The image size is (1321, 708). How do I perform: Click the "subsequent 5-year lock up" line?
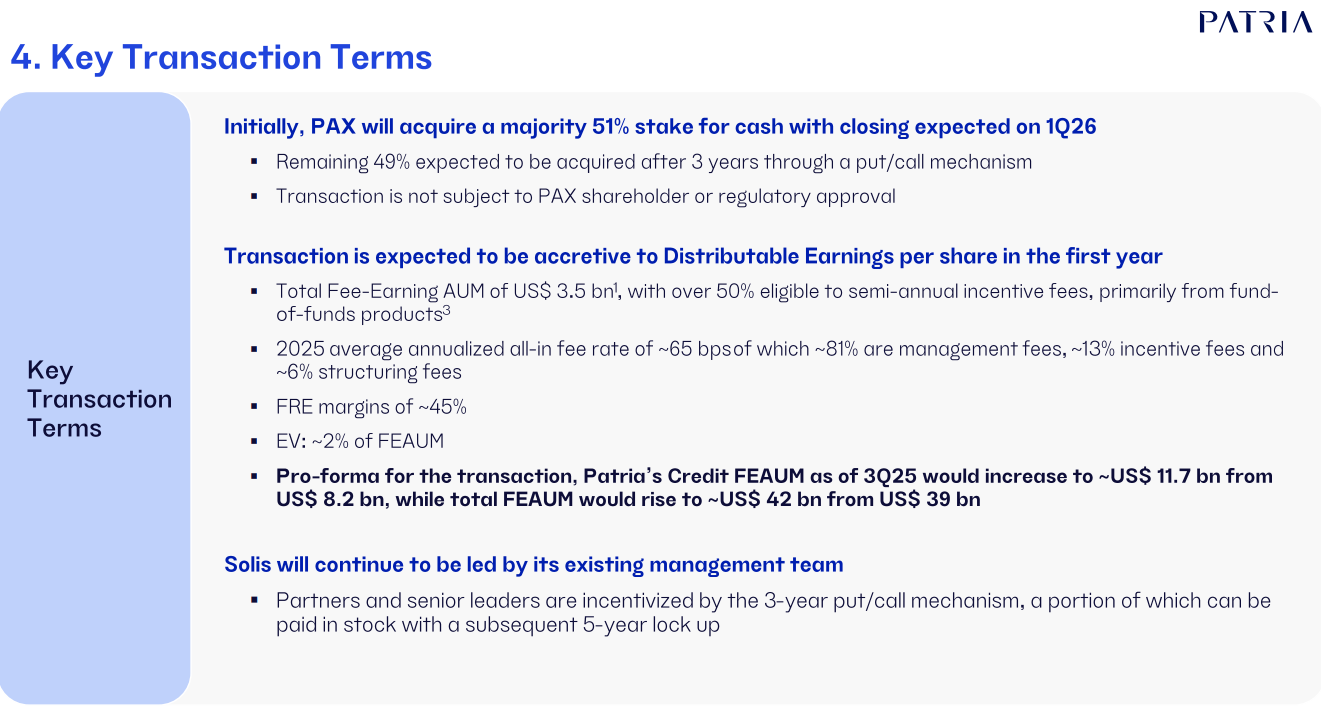pos(498,626)
